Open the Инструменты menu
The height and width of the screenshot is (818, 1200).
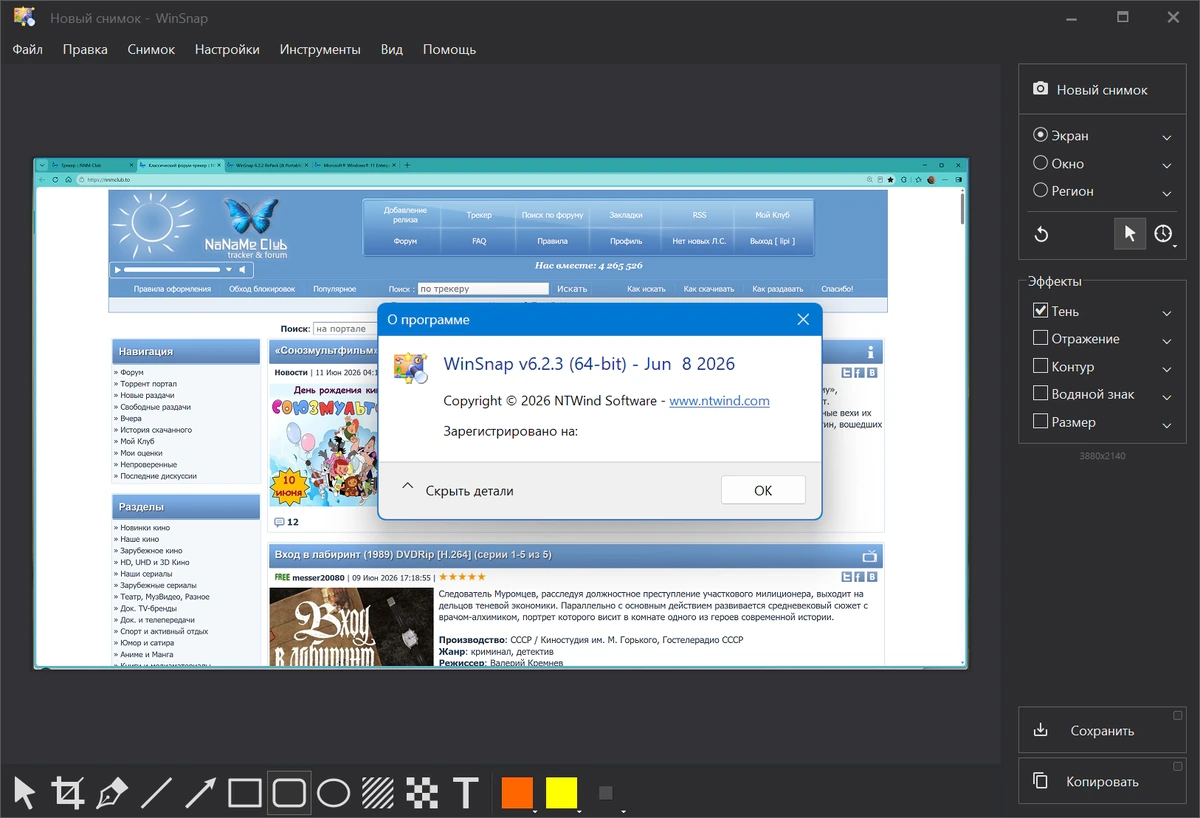pos(320,49)
